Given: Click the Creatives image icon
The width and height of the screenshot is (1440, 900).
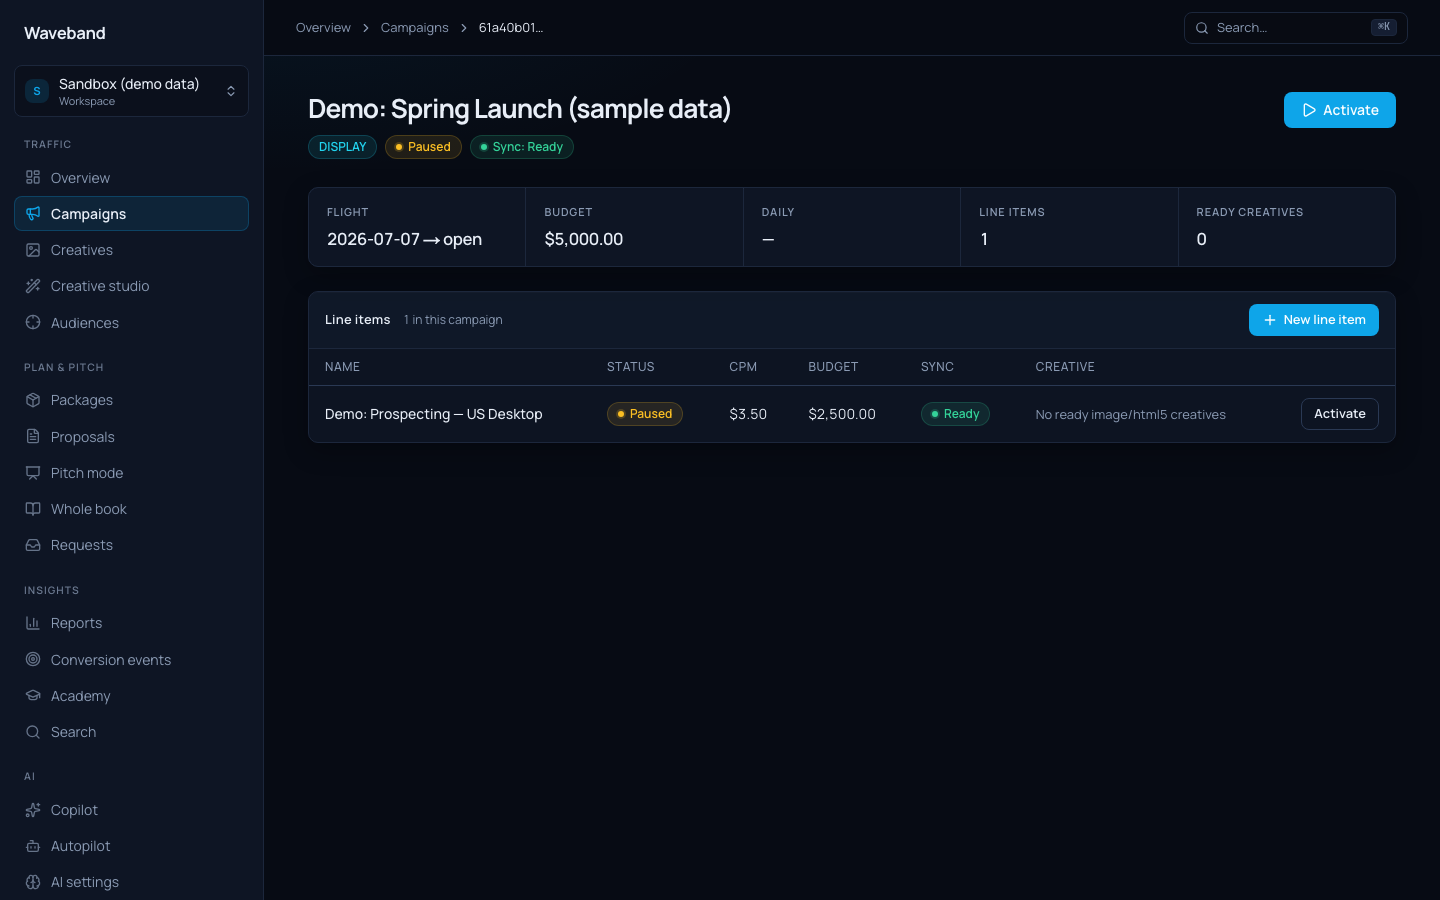Looking at the screenshot, I should point(33,250).
